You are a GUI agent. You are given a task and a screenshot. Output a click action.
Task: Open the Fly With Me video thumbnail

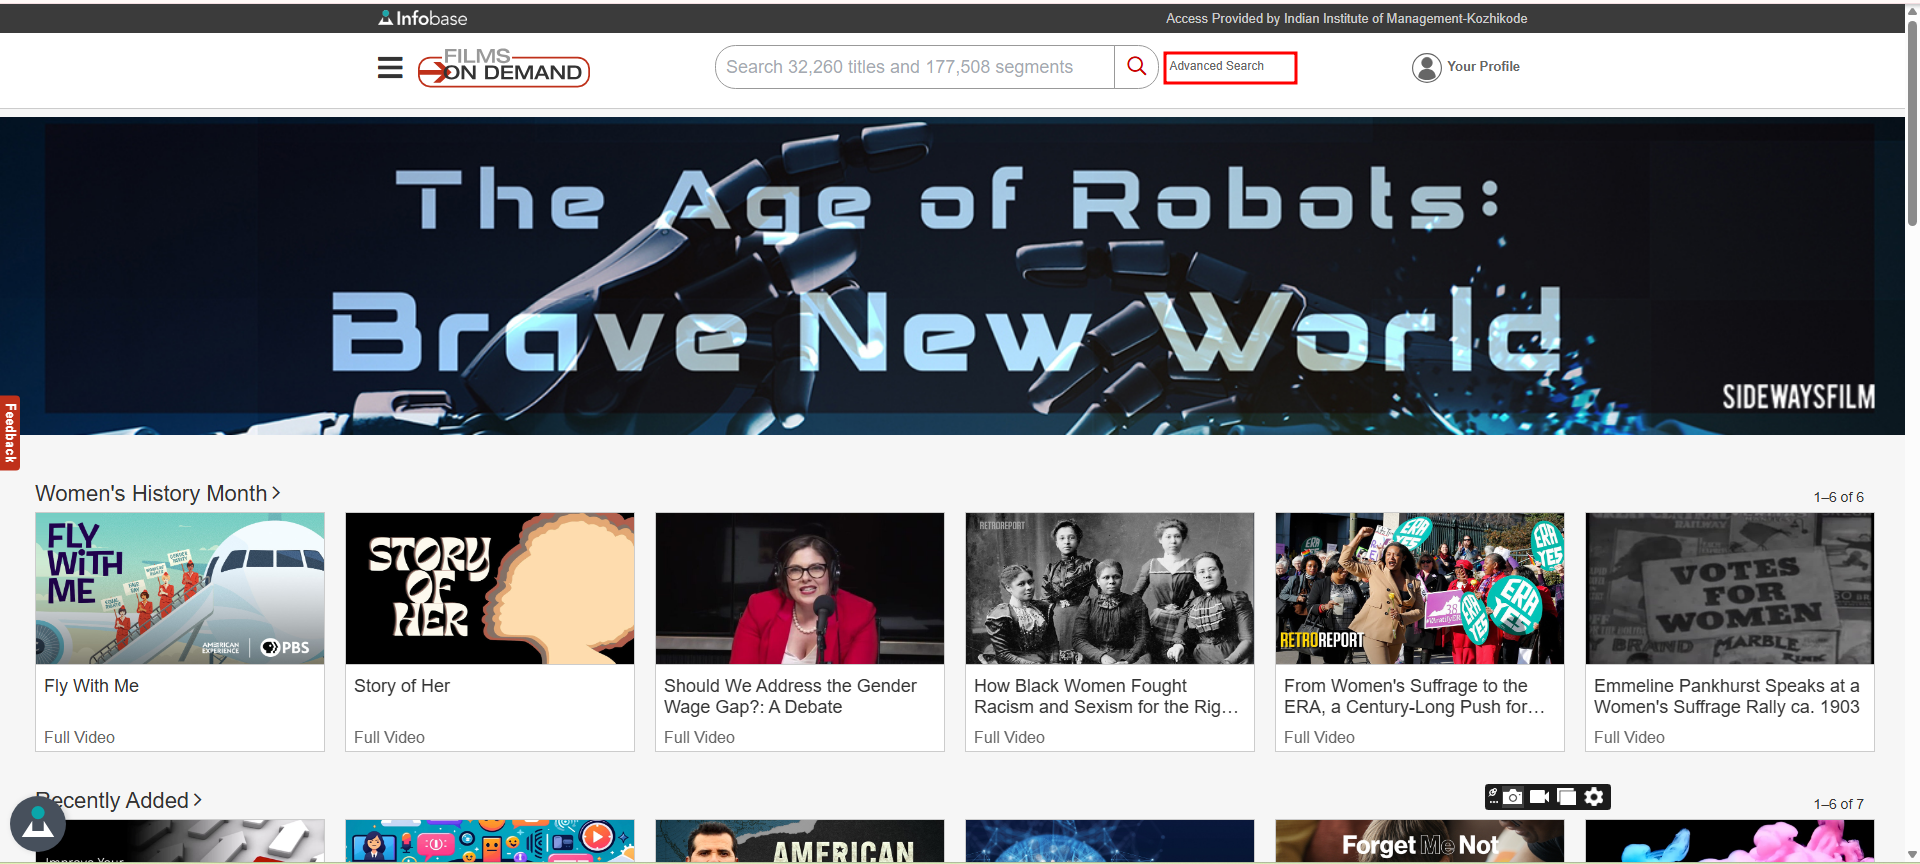180,589
